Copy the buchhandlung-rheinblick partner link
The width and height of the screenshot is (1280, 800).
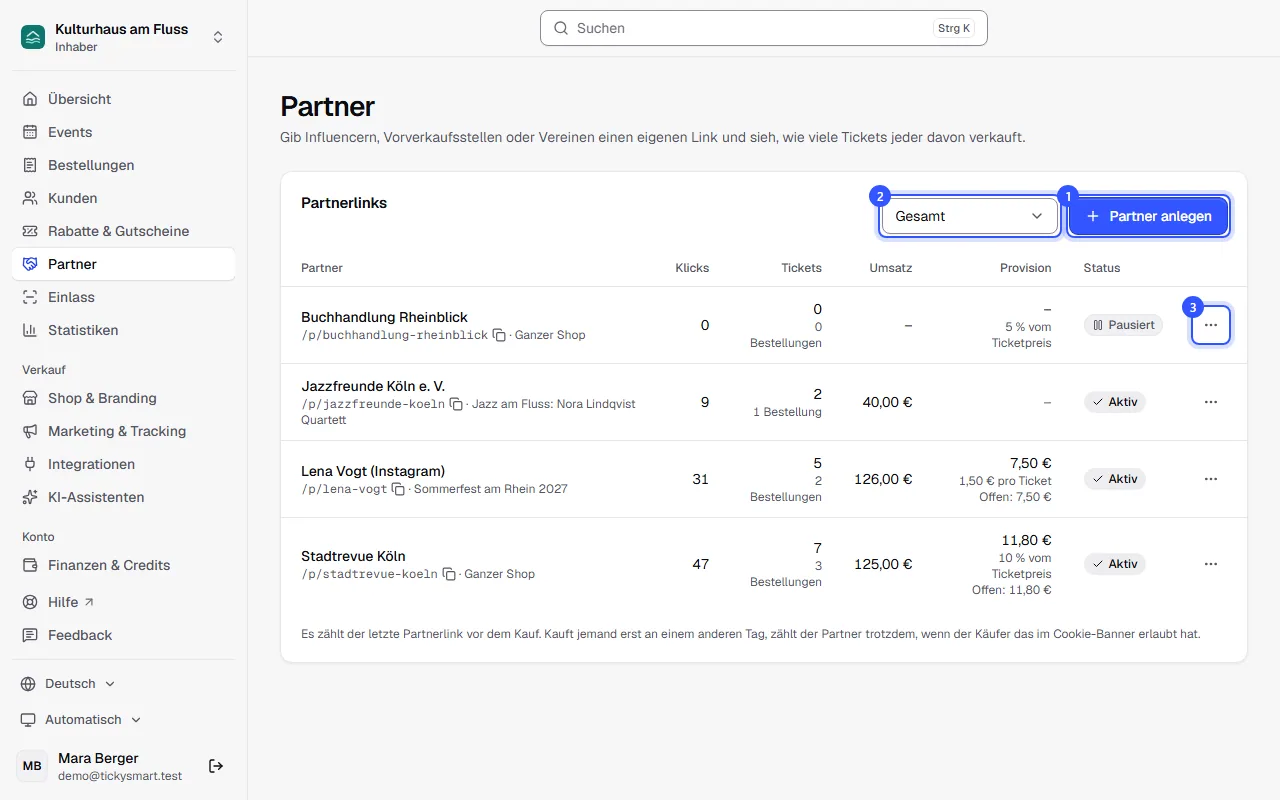click(x=499, y=335)
